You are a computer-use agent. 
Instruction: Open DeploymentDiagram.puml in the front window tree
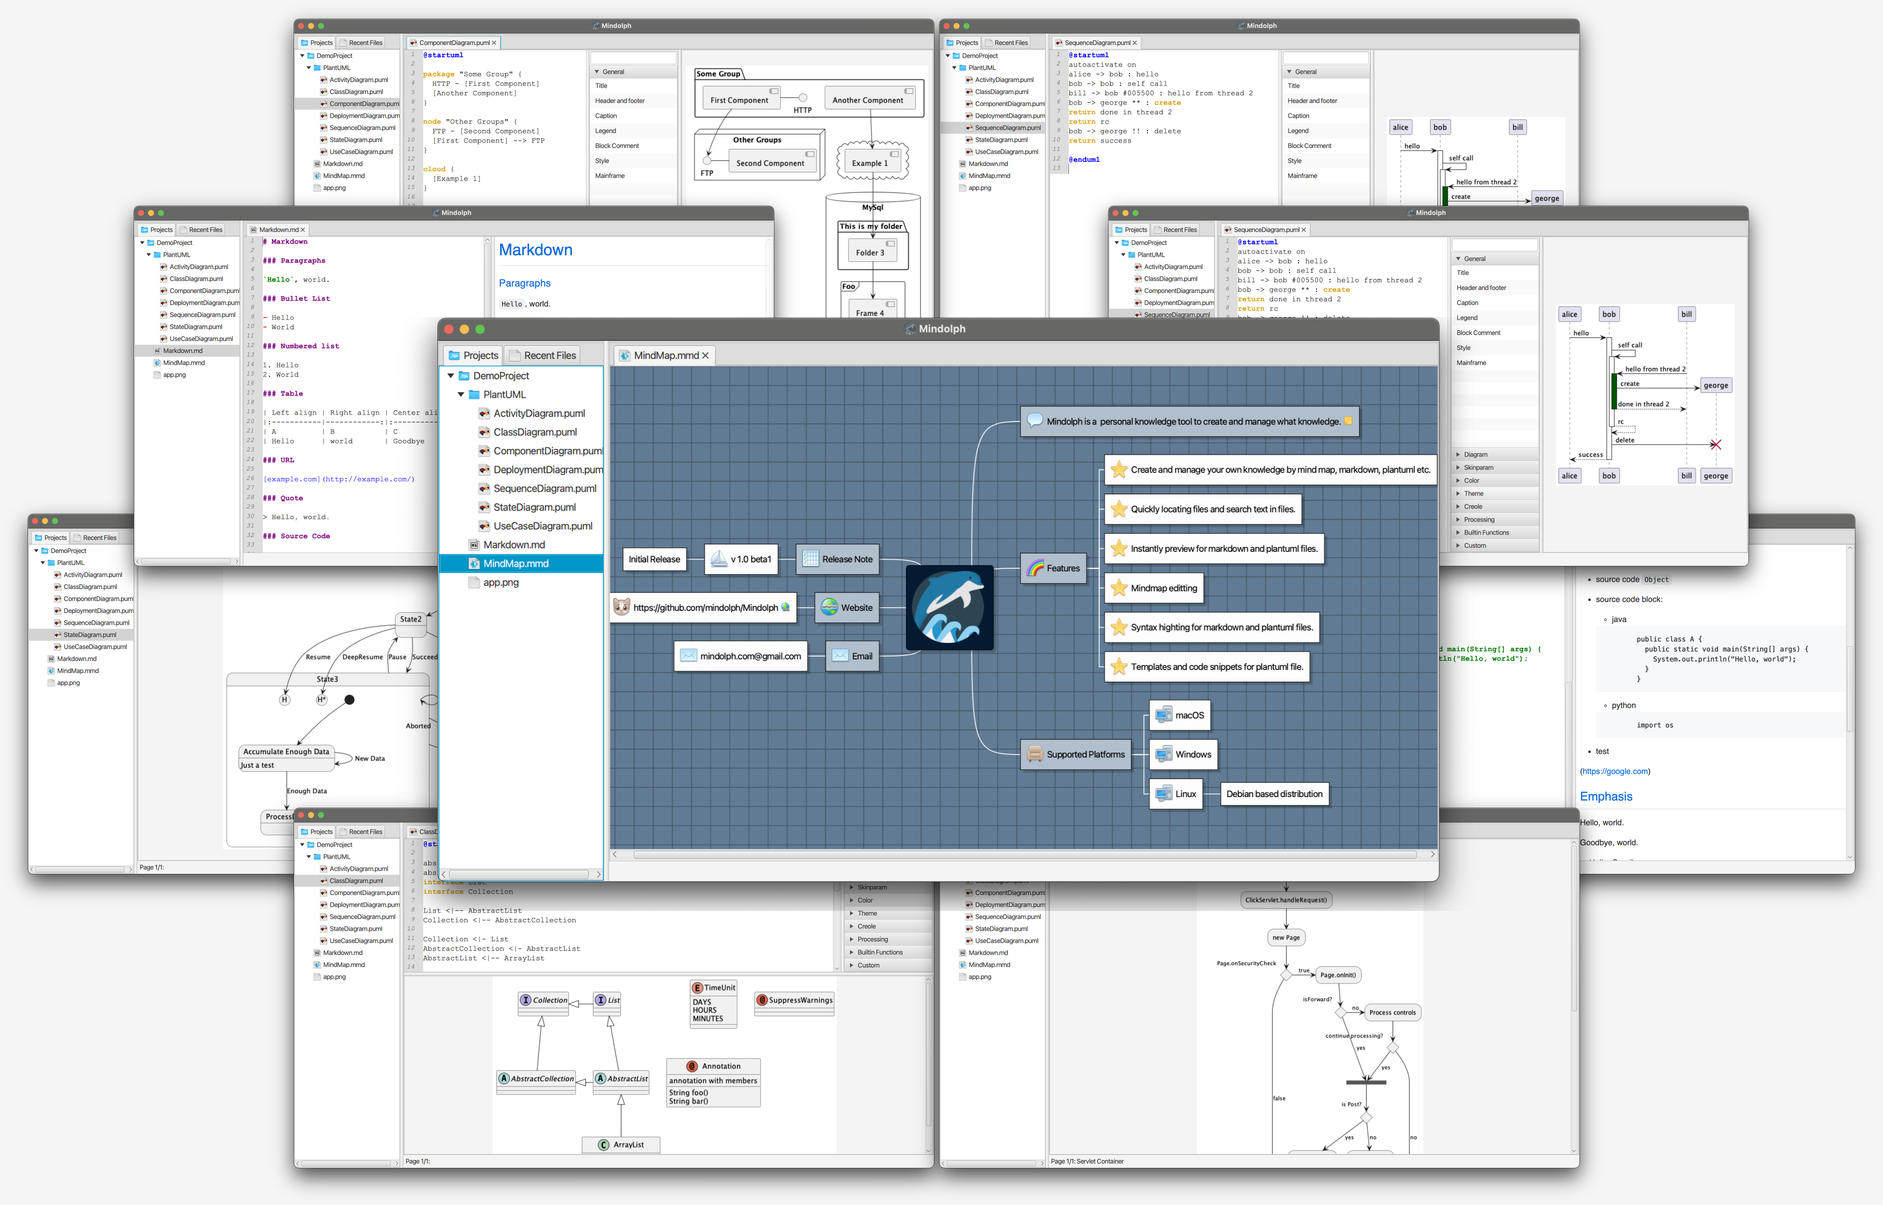tap(547, 470)
